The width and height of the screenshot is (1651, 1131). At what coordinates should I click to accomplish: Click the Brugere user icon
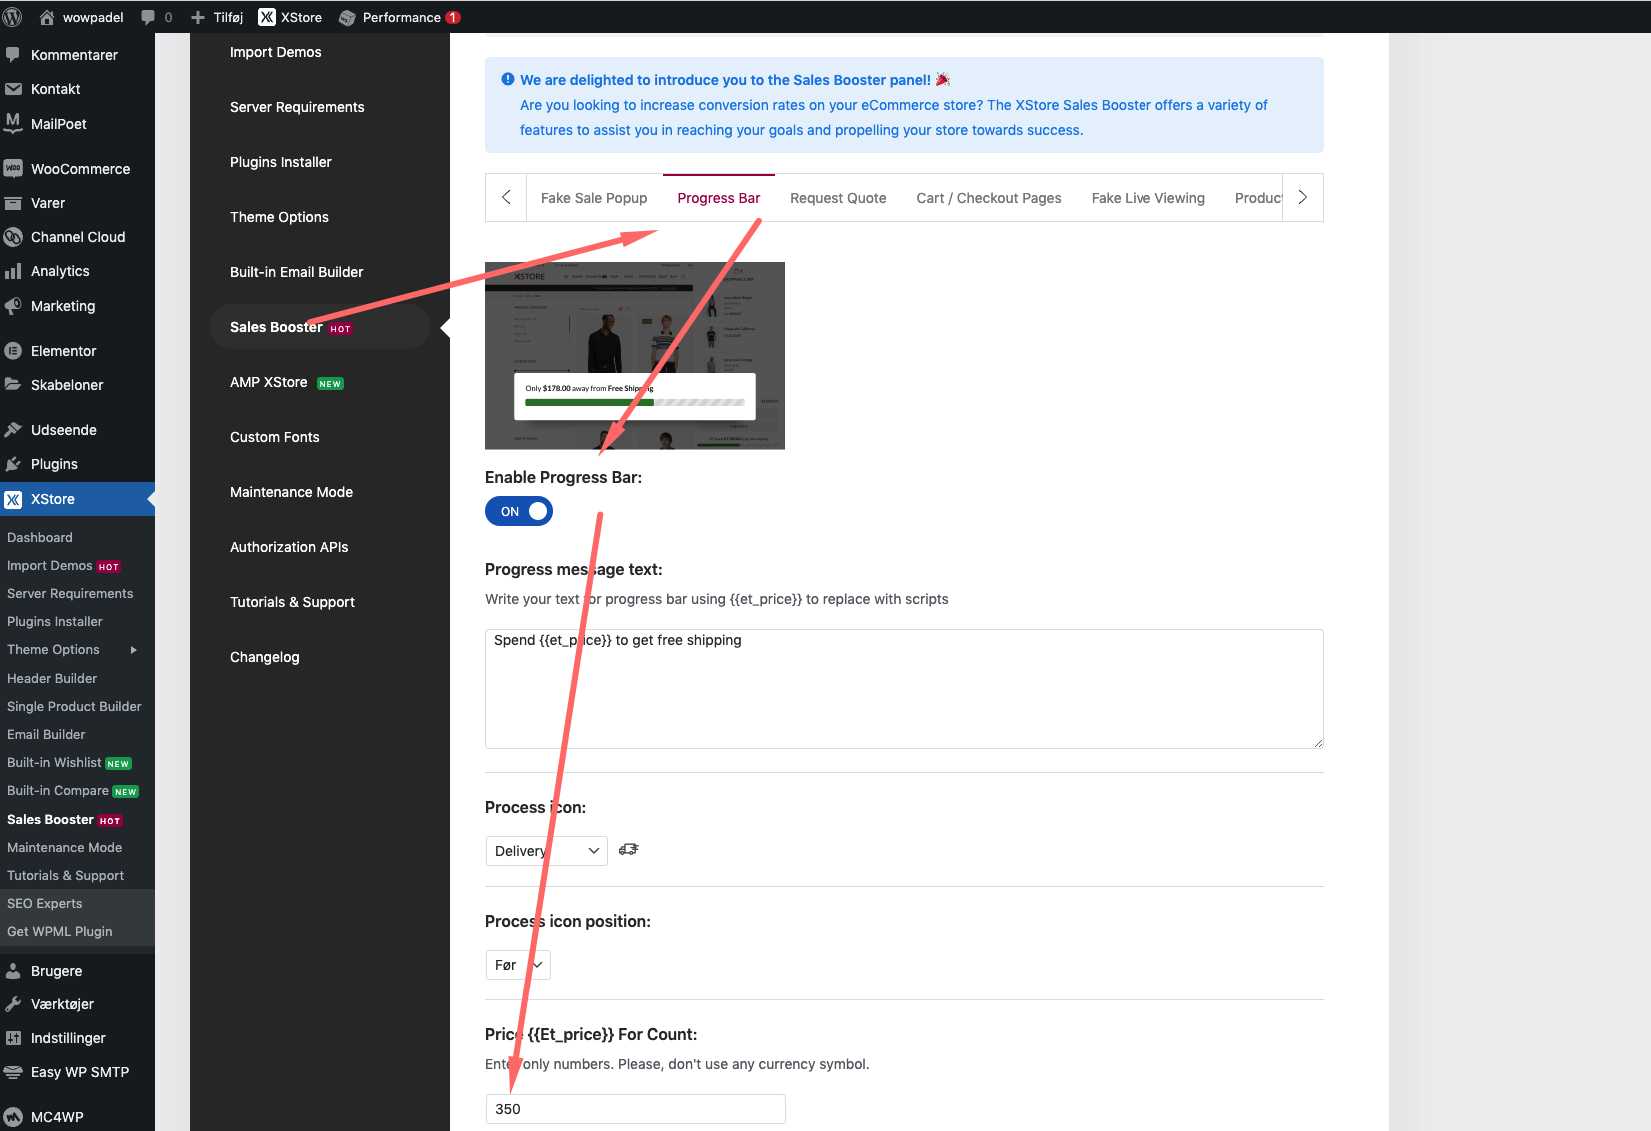click(x=13, y=971)
